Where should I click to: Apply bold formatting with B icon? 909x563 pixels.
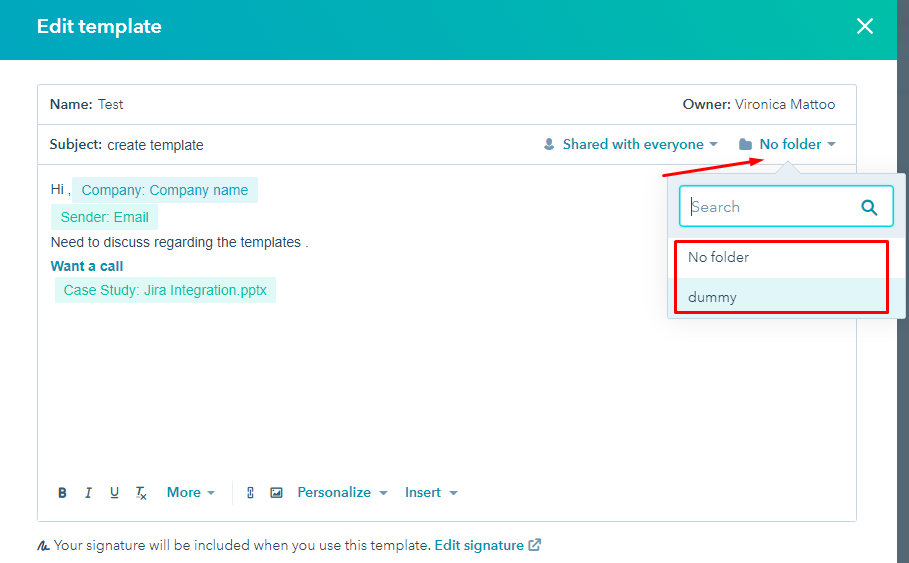[x=62, y=493]
